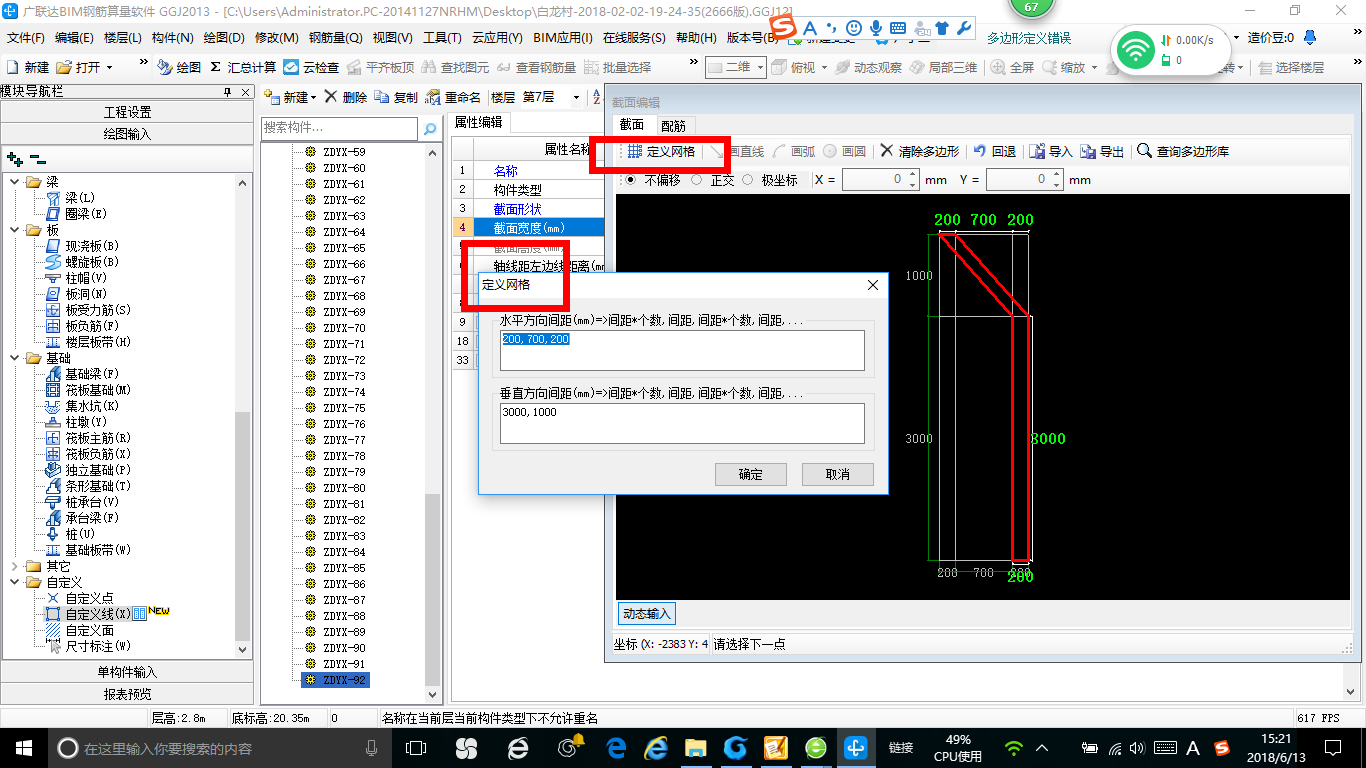Open the 报表预览 panel
Viewport: 1366px width, 768px height.
(127, 694)
